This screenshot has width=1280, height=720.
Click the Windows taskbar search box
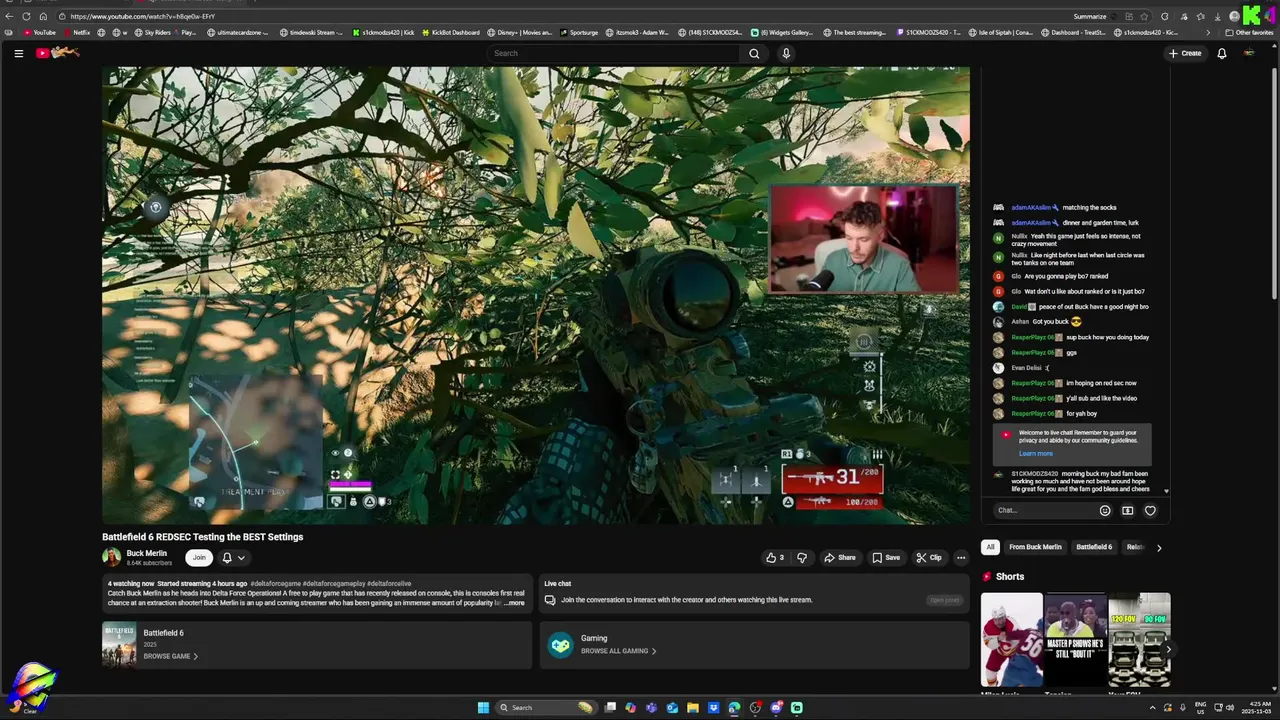click(x=546, y=707)
